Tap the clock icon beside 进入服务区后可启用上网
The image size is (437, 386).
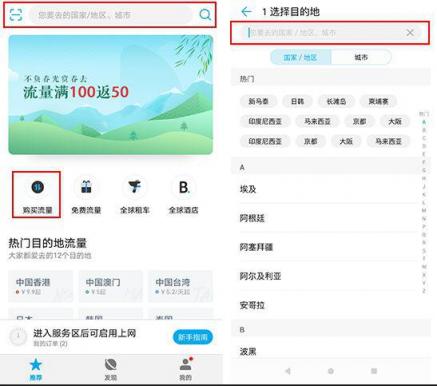click(x=18, y=337)
